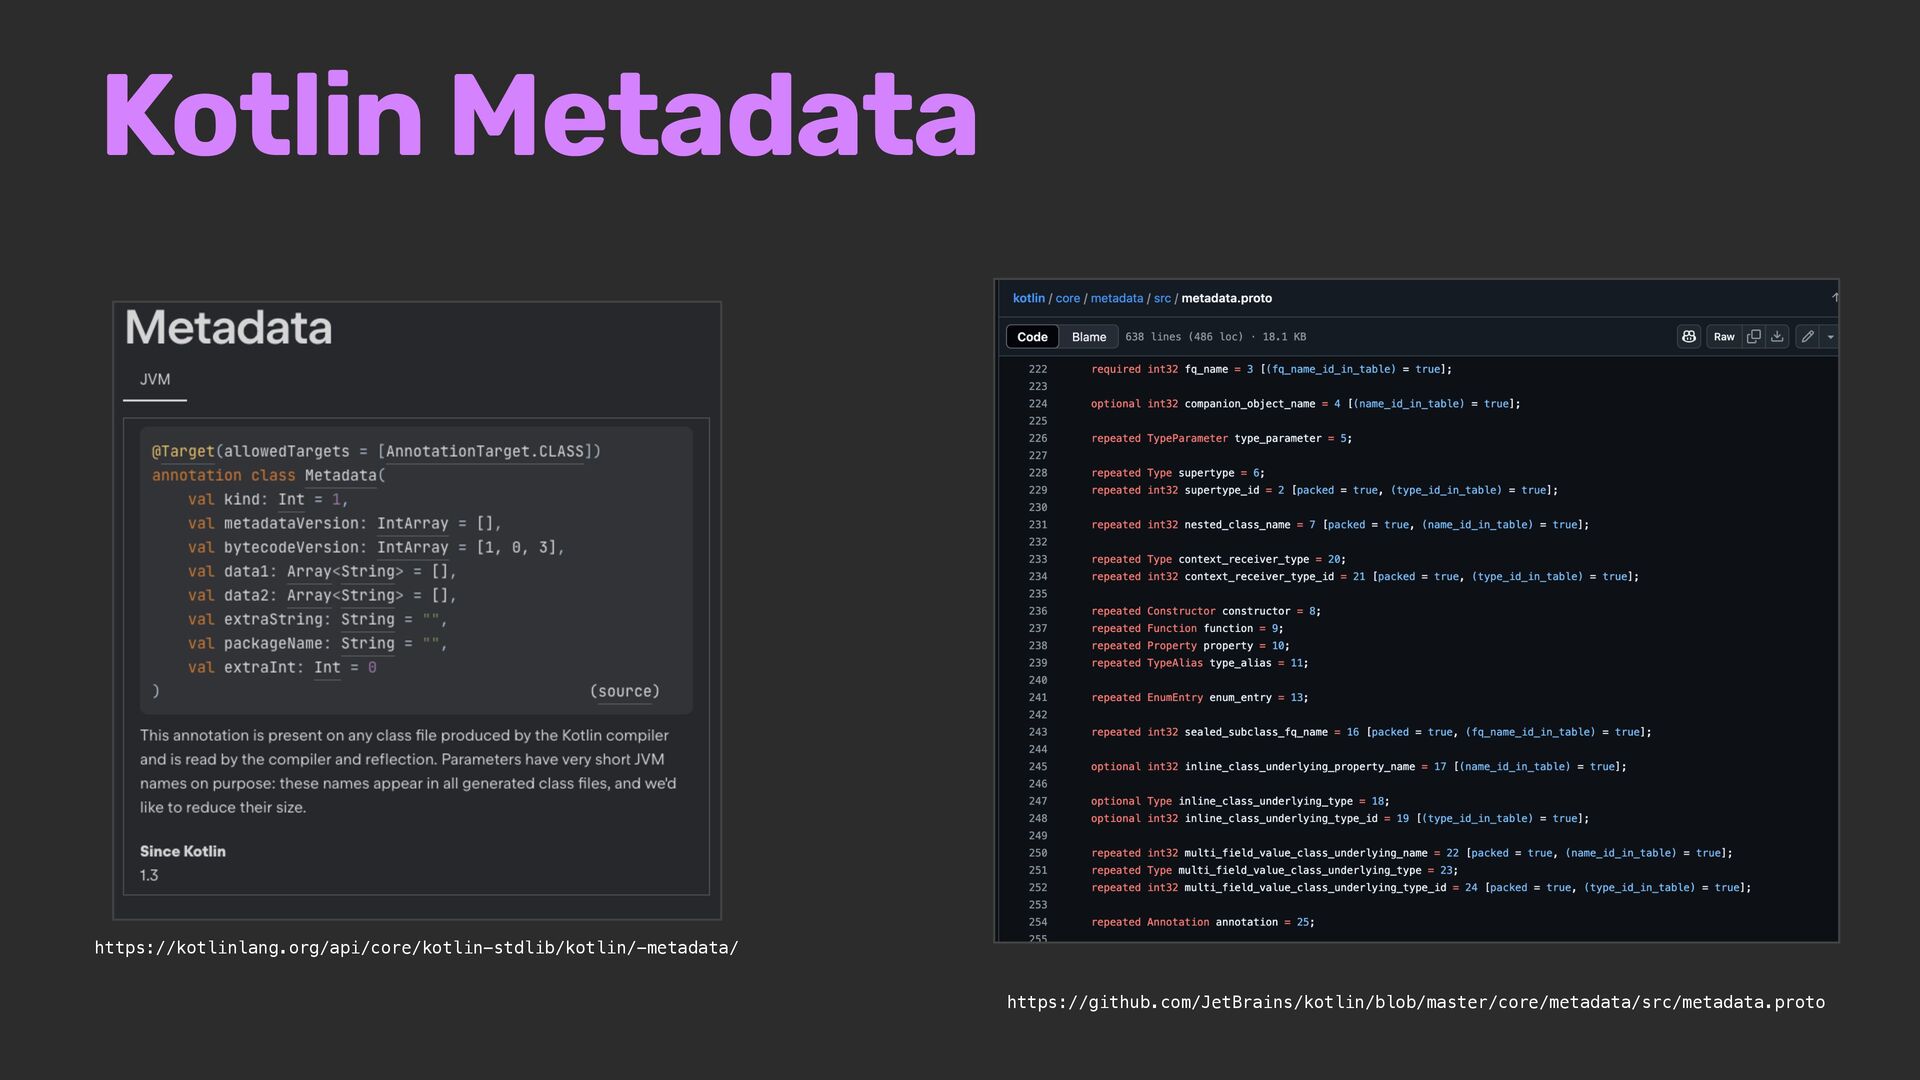1920x1080 pixels.
Task: Navigate to core folder breadcrumb
Action: [1067, 298]
